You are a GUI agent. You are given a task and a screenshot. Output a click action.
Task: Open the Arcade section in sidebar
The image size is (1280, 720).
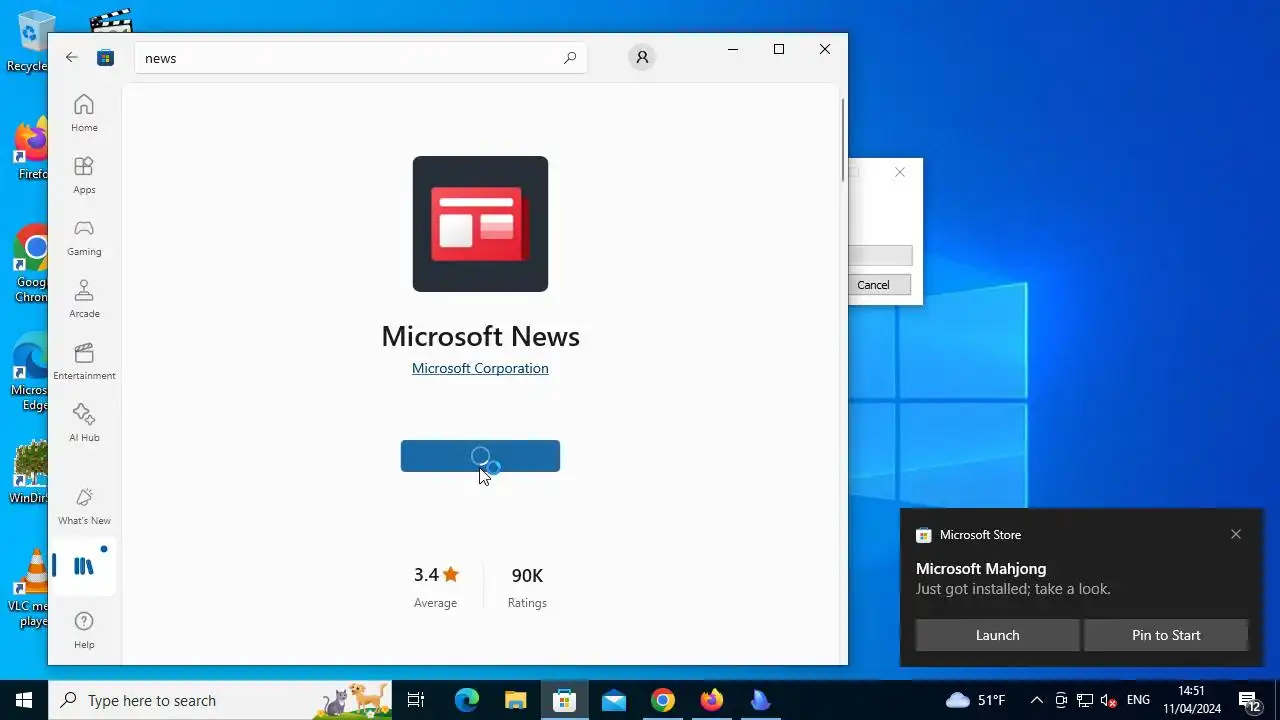84,299
